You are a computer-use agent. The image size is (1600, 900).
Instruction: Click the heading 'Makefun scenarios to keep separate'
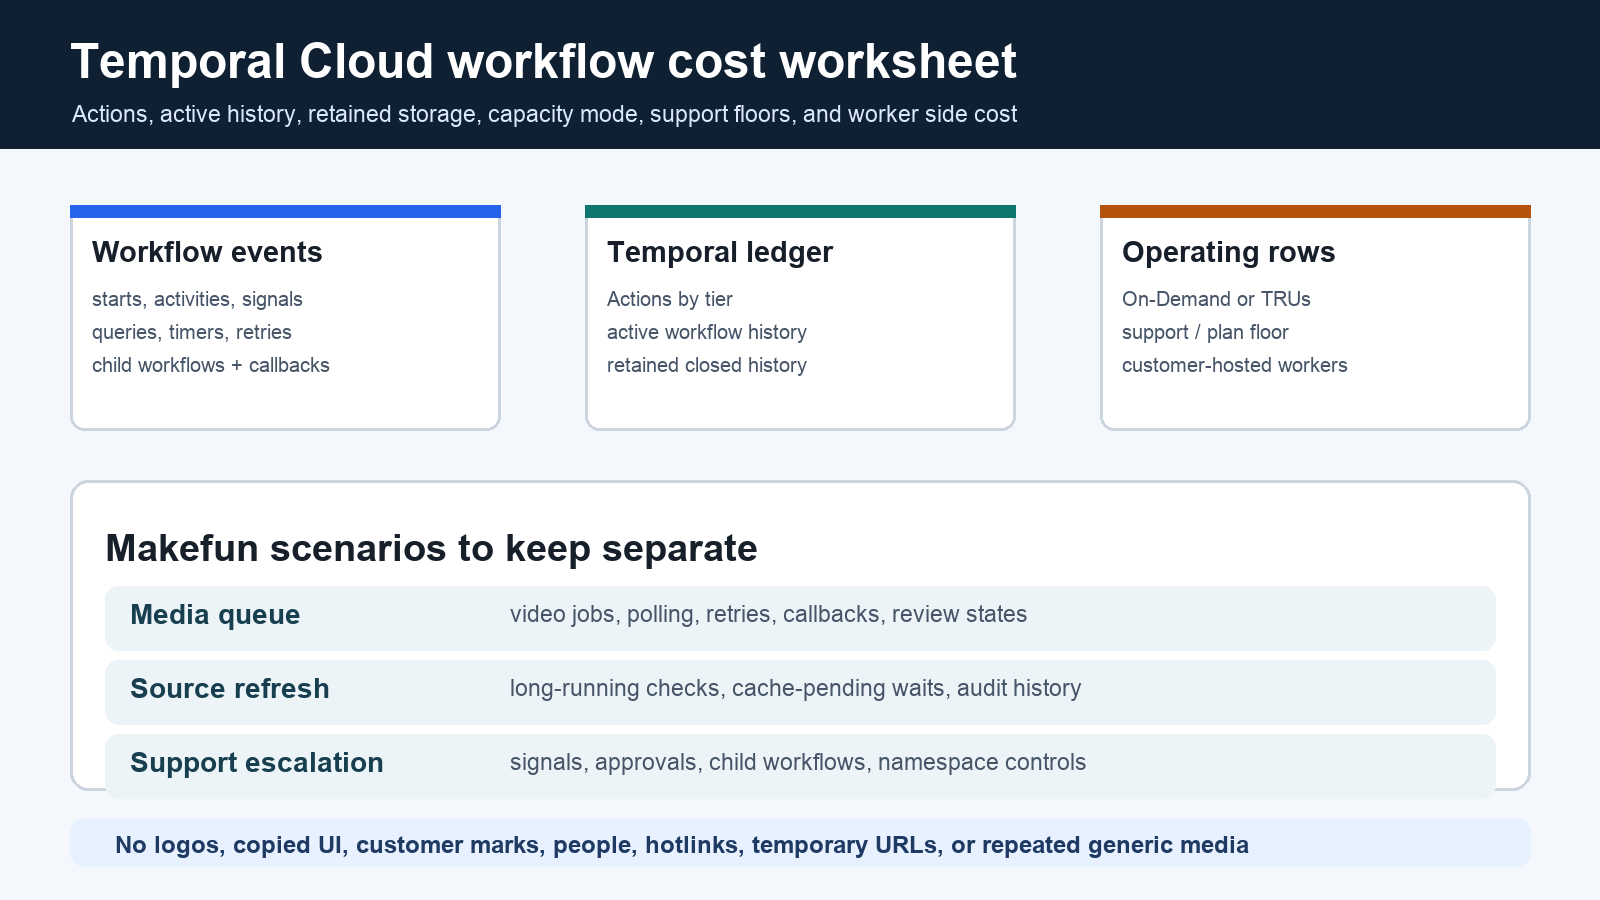(432, 549)
